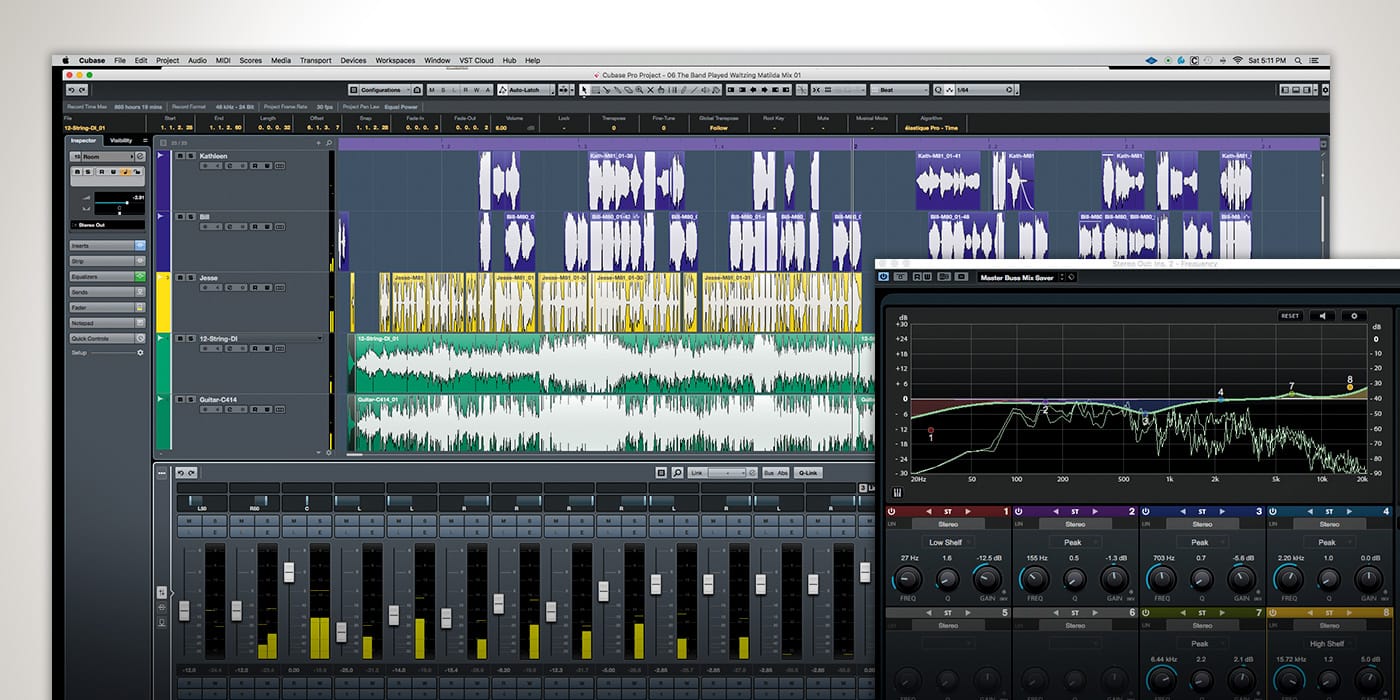
Task: Click the band 1 FREQ knob at 27 Hz
Action: [x=908, y=579]
